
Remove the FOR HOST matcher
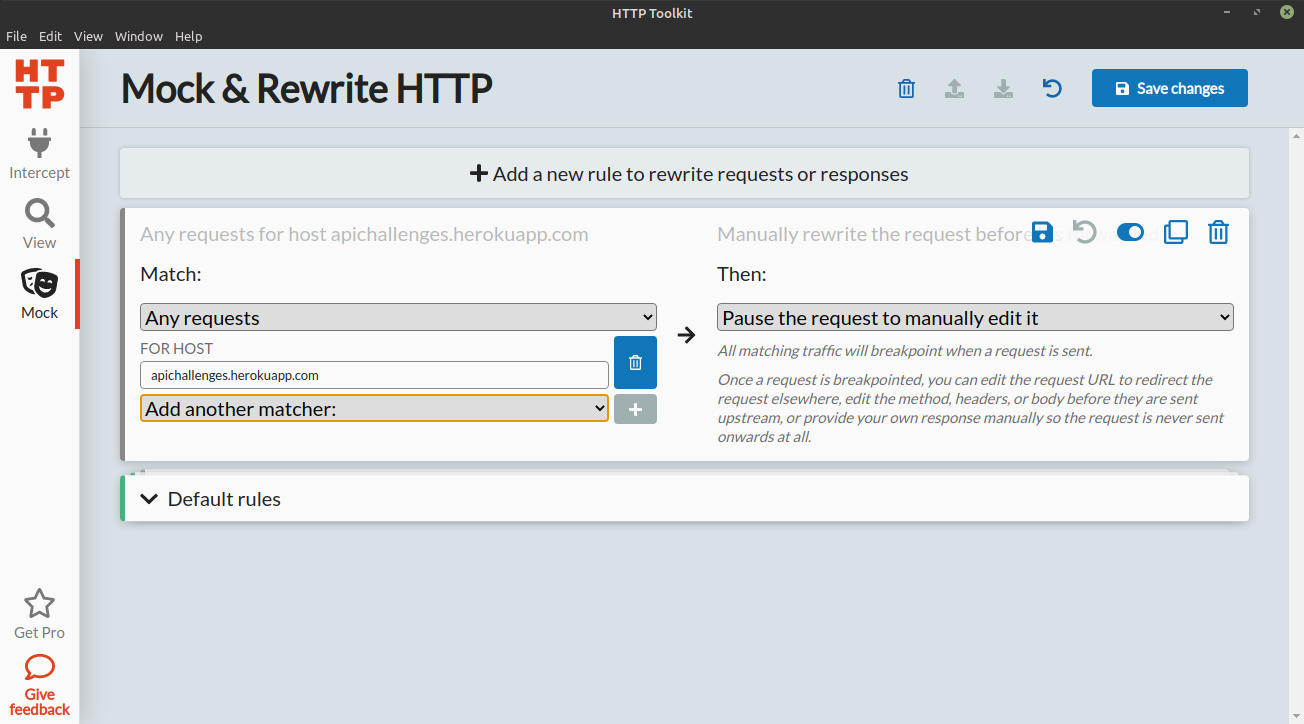pyautogui.click(x=635, y=362)
